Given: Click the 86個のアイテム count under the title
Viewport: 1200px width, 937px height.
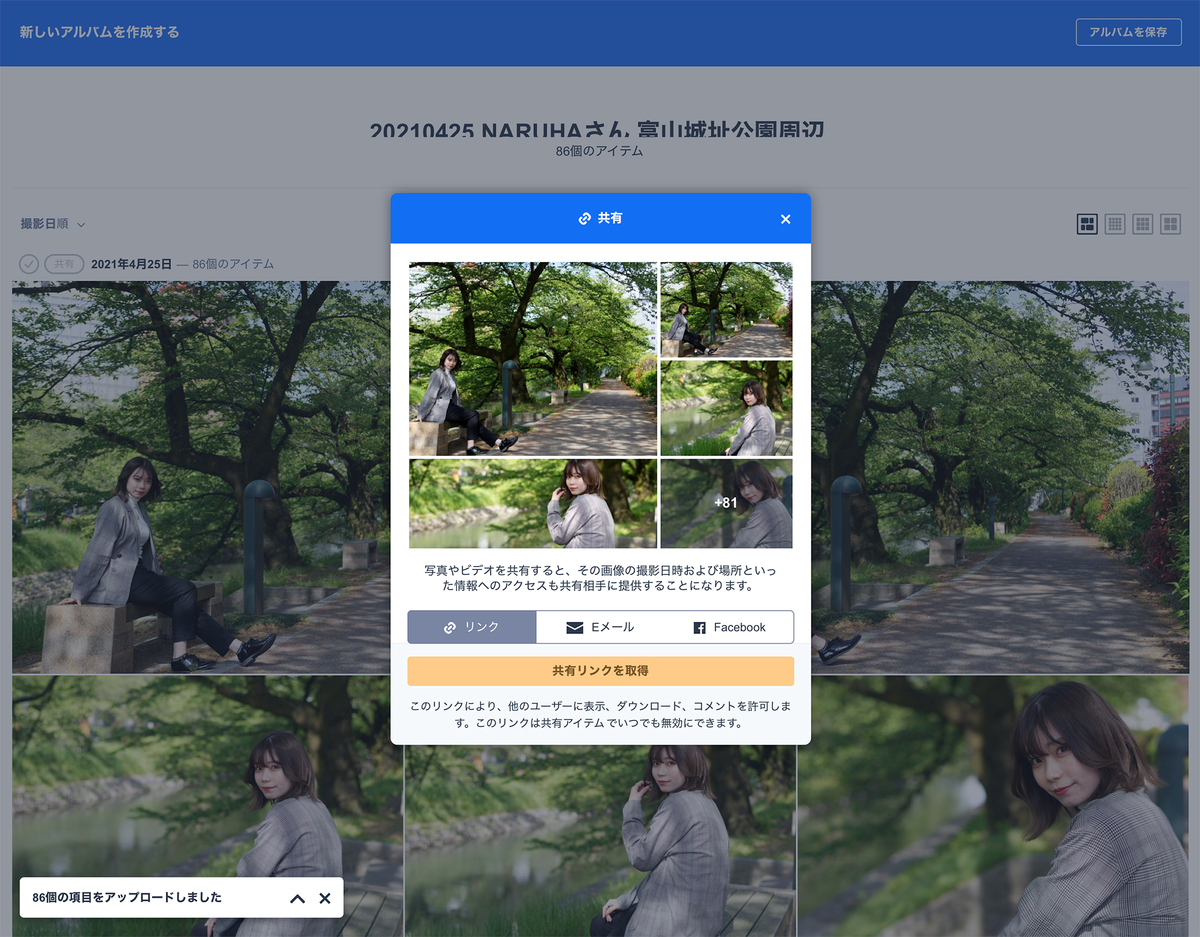Looking at the screenshot, I should click(599, 151).
